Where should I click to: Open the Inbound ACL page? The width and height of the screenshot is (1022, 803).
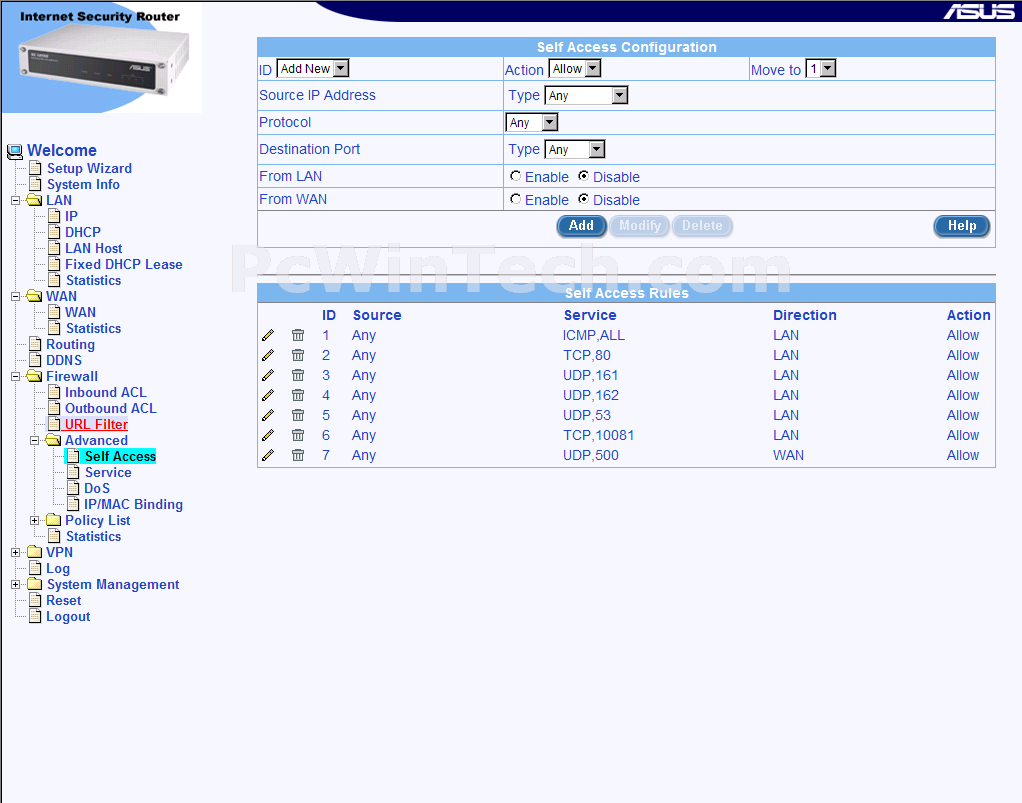(106, 392)
